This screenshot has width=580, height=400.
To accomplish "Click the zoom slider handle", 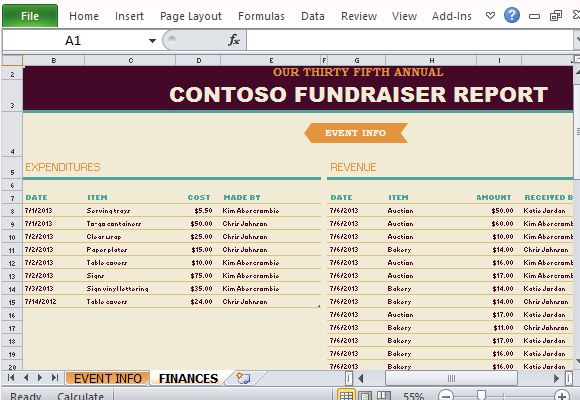I will click(481, 395).
